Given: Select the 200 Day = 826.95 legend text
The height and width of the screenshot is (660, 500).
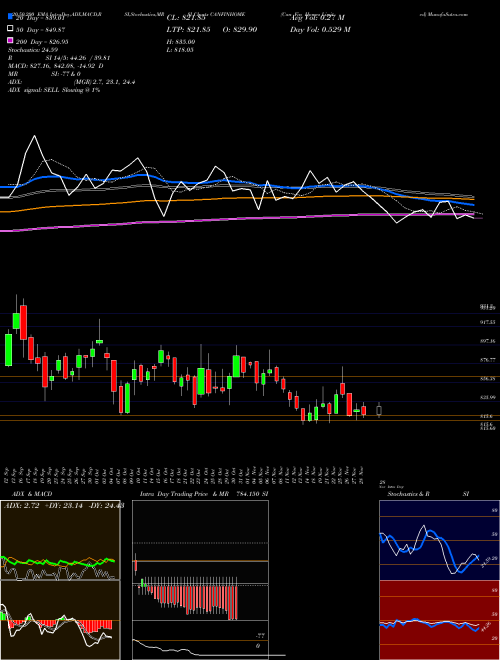Looking at the screenshot, I should 42,42.
